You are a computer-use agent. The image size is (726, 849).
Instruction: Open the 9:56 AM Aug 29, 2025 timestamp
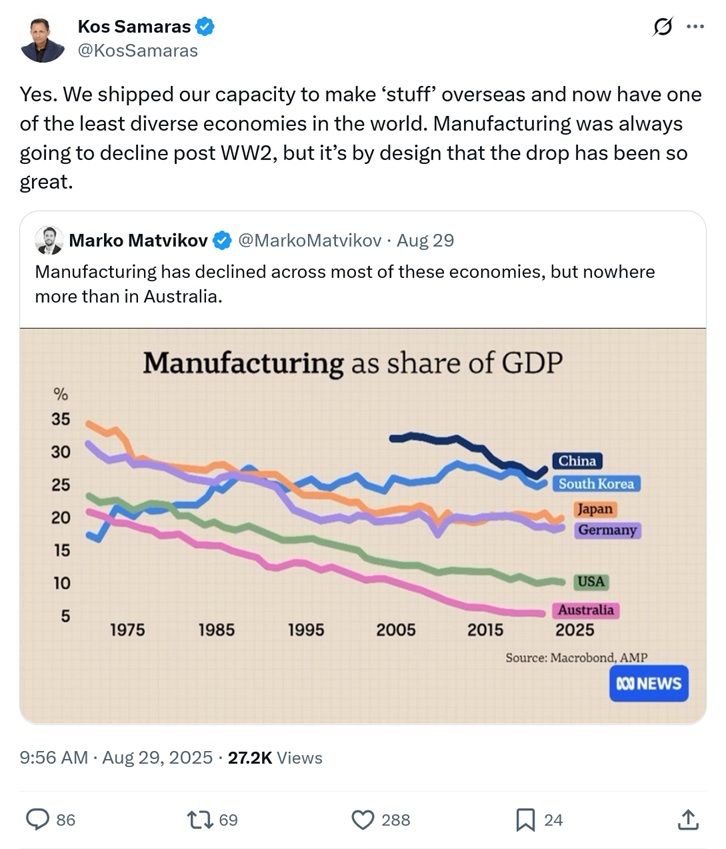(115, 758)
